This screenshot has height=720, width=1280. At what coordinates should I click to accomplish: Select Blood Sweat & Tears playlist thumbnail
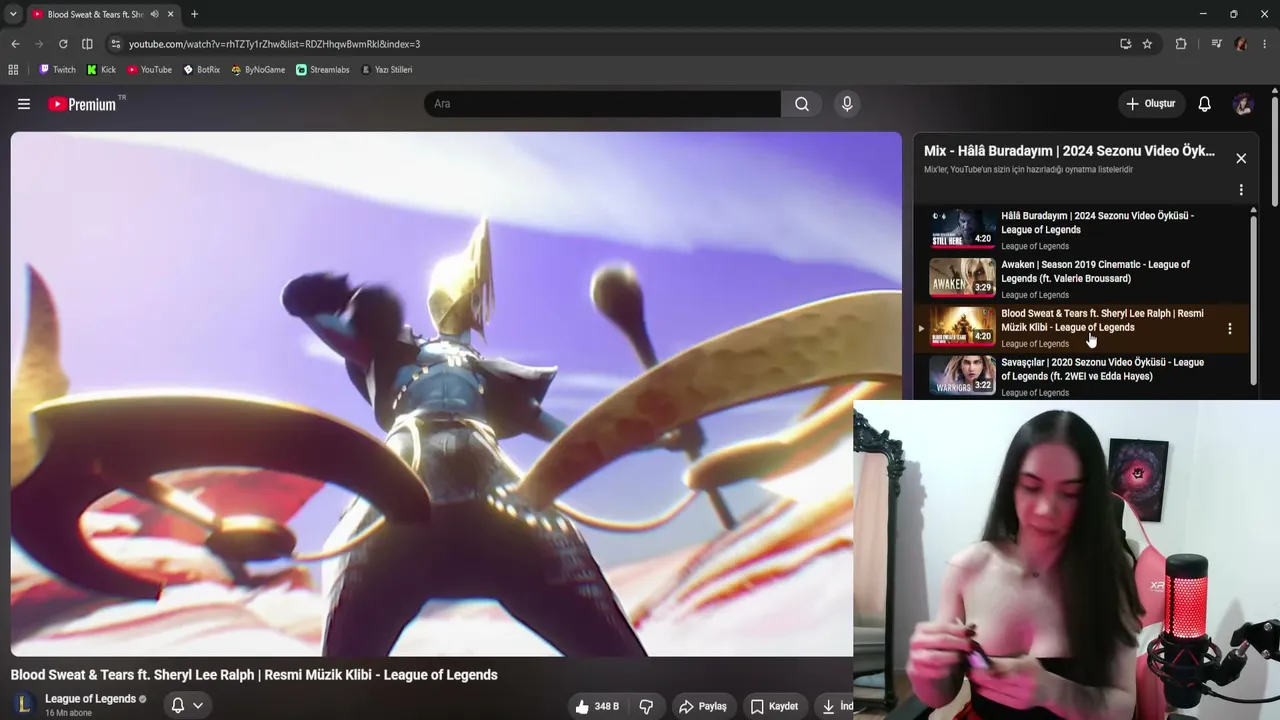click(962, 326)
